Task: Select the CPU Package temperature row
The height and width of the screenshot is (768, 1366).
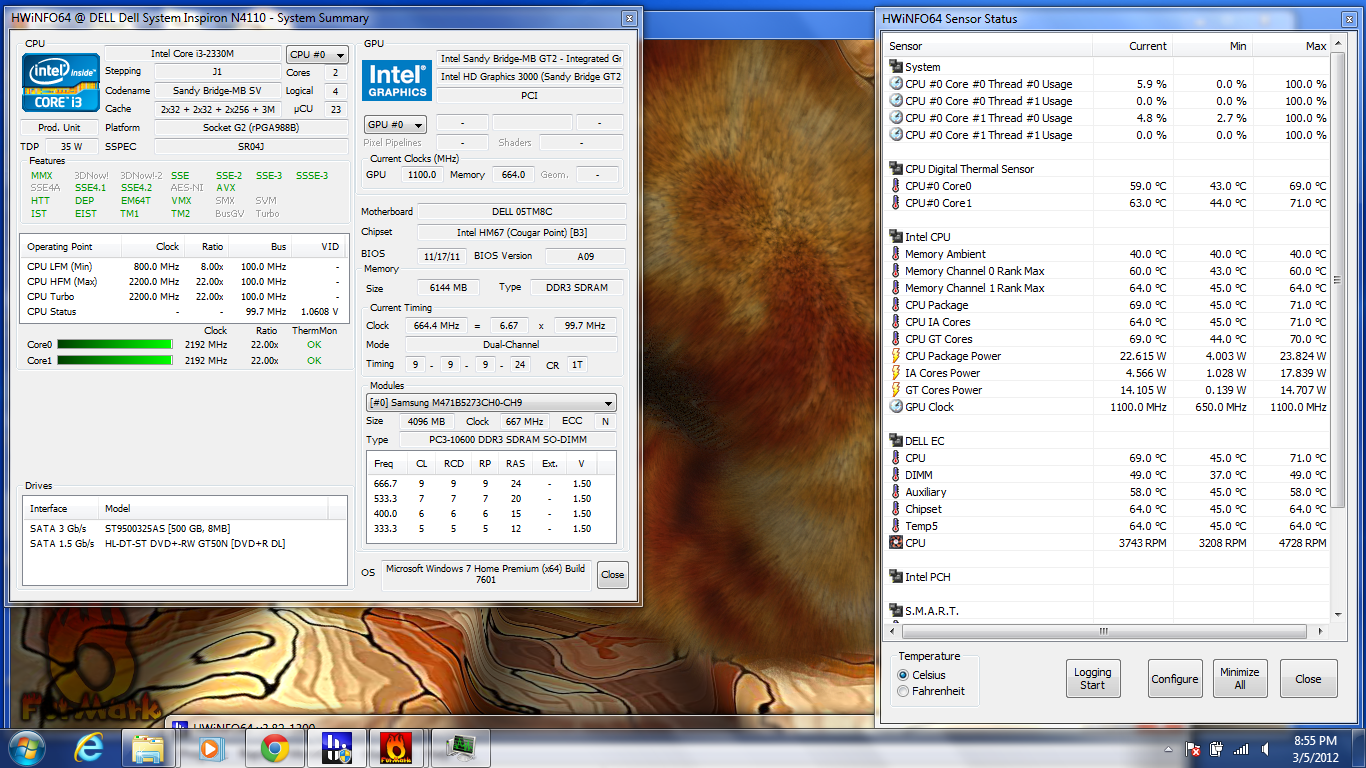Action: click(1107, 305)
